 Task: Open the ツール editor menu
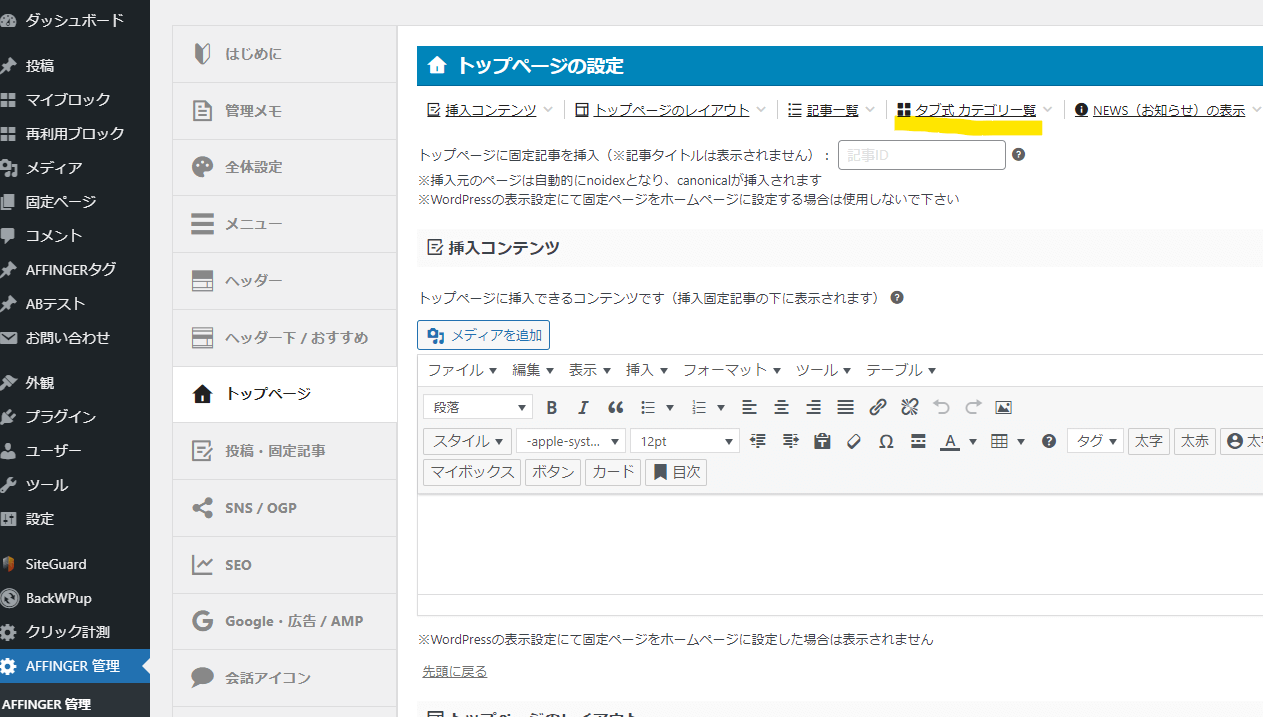pyautogui.click(x=824, y=370)
